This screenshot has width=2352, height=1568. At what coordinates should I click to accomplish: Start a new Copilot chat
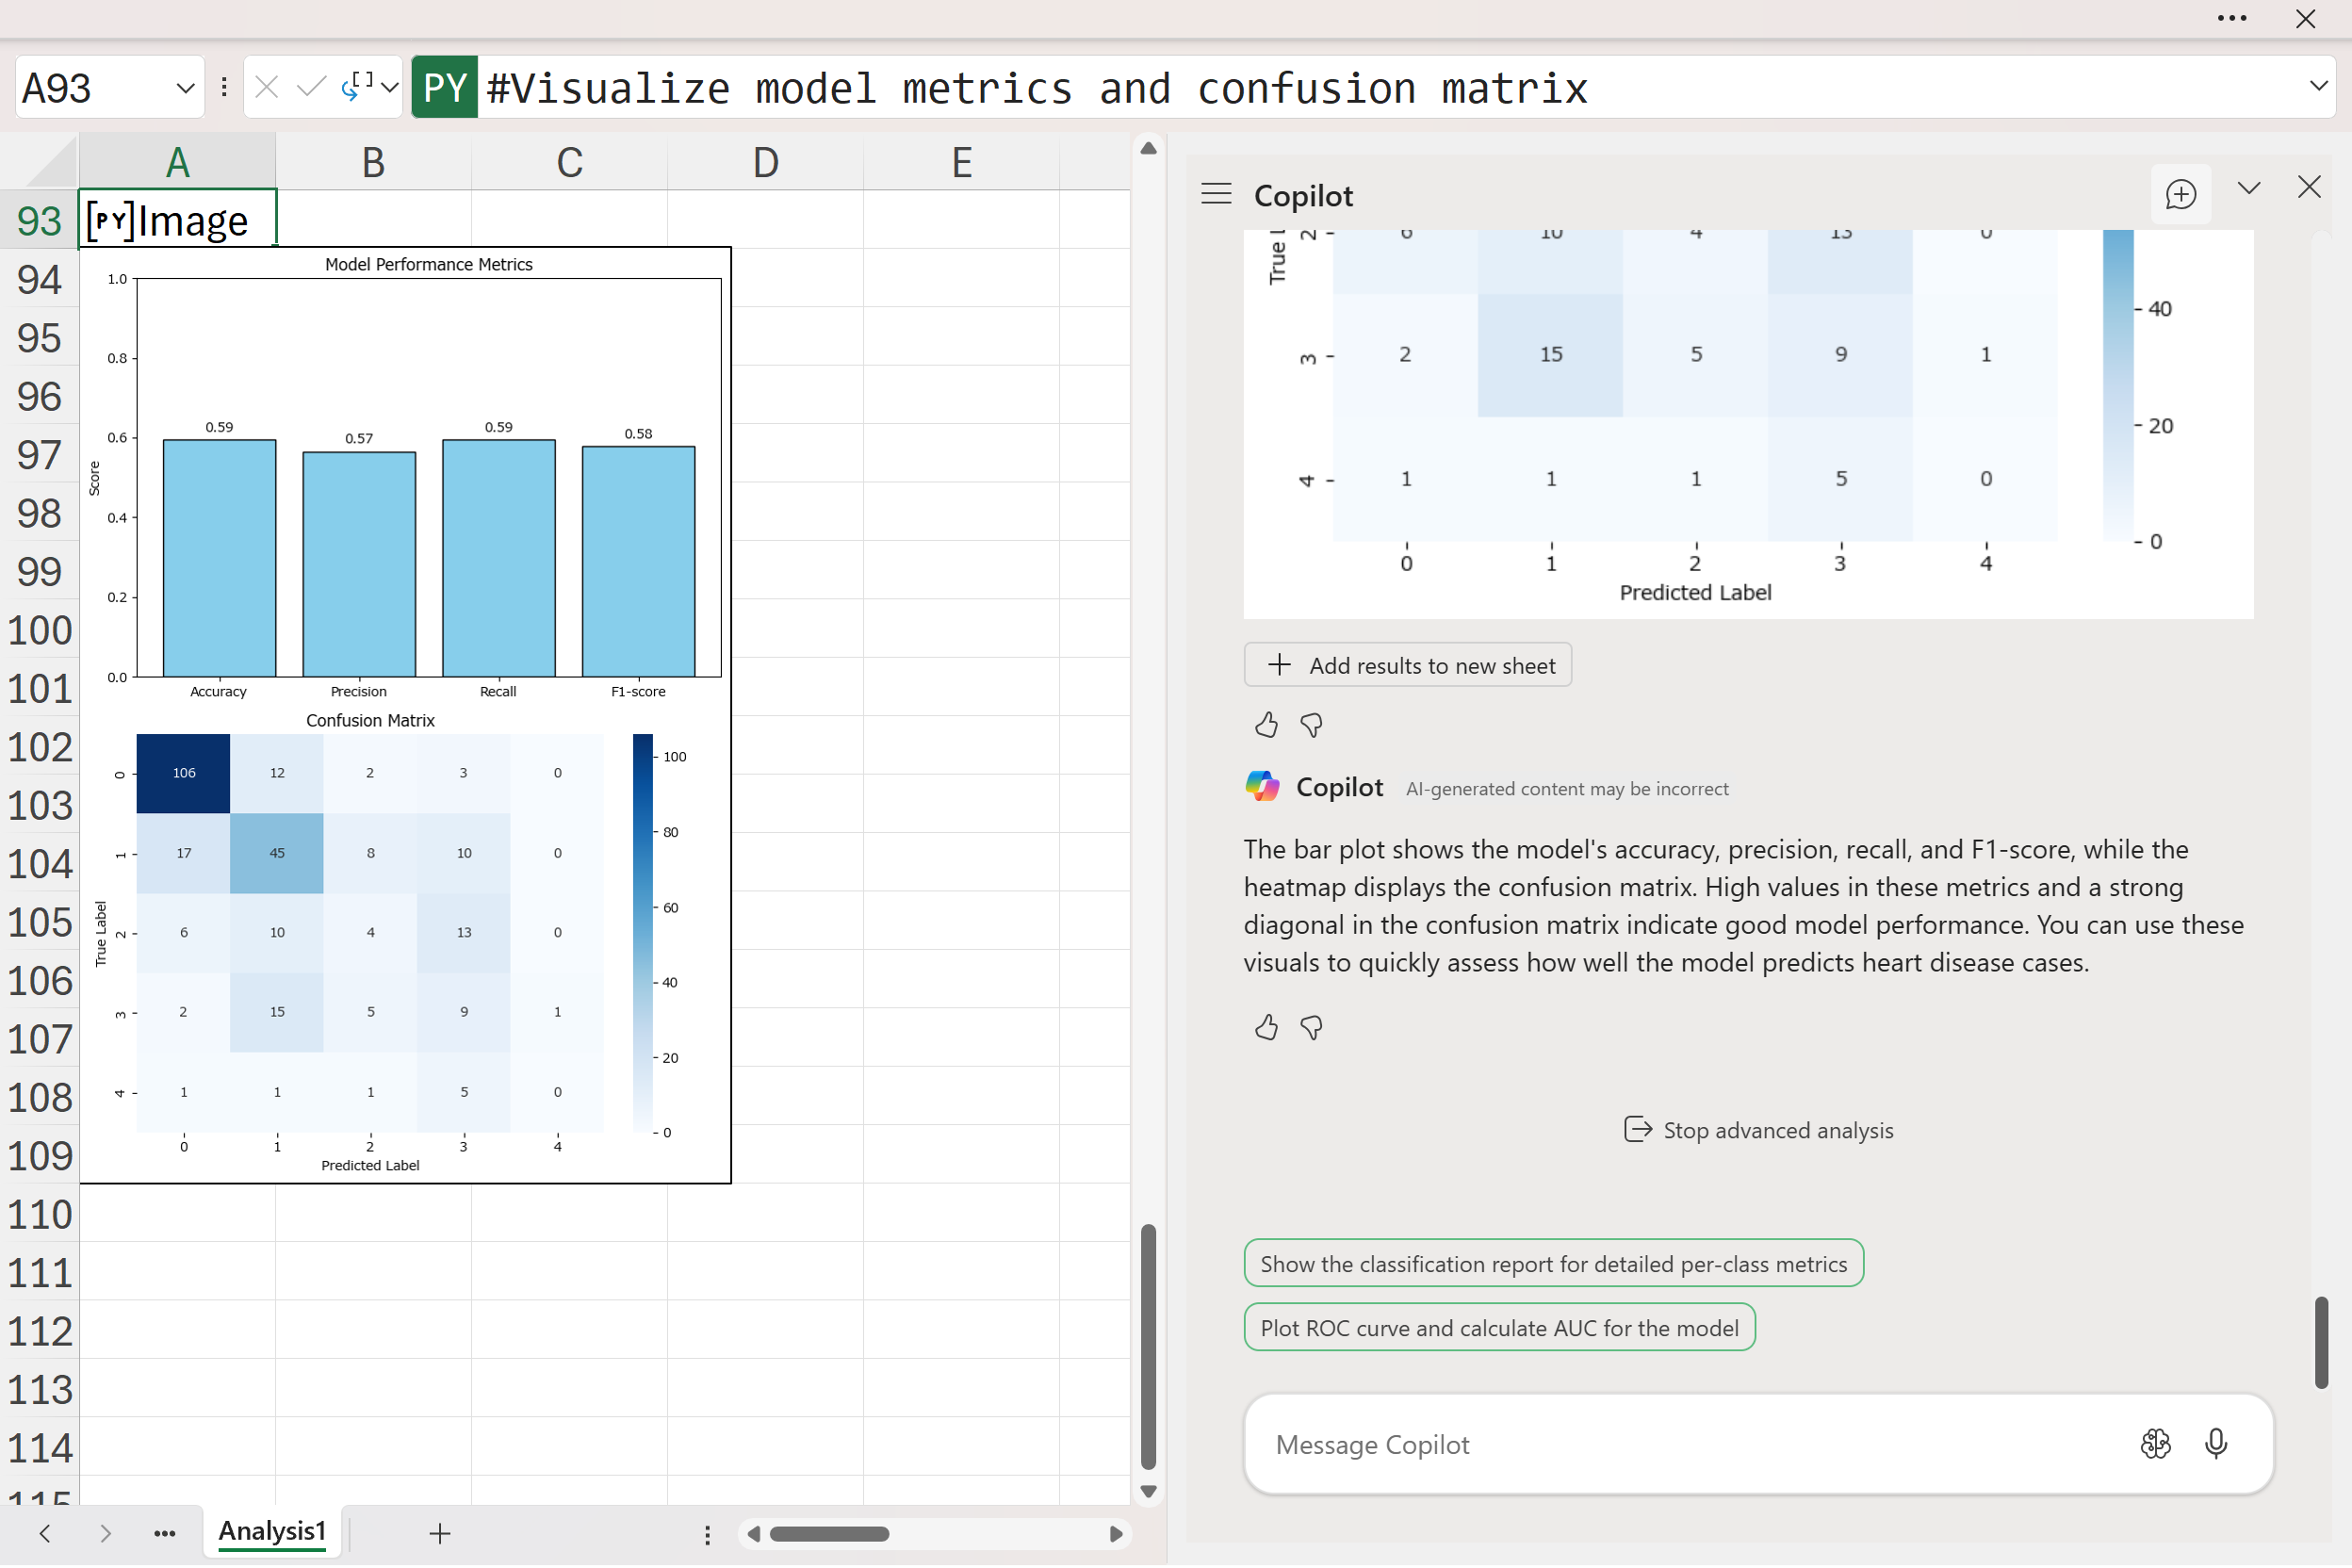pyautogui.click(x=2180, y=194)
